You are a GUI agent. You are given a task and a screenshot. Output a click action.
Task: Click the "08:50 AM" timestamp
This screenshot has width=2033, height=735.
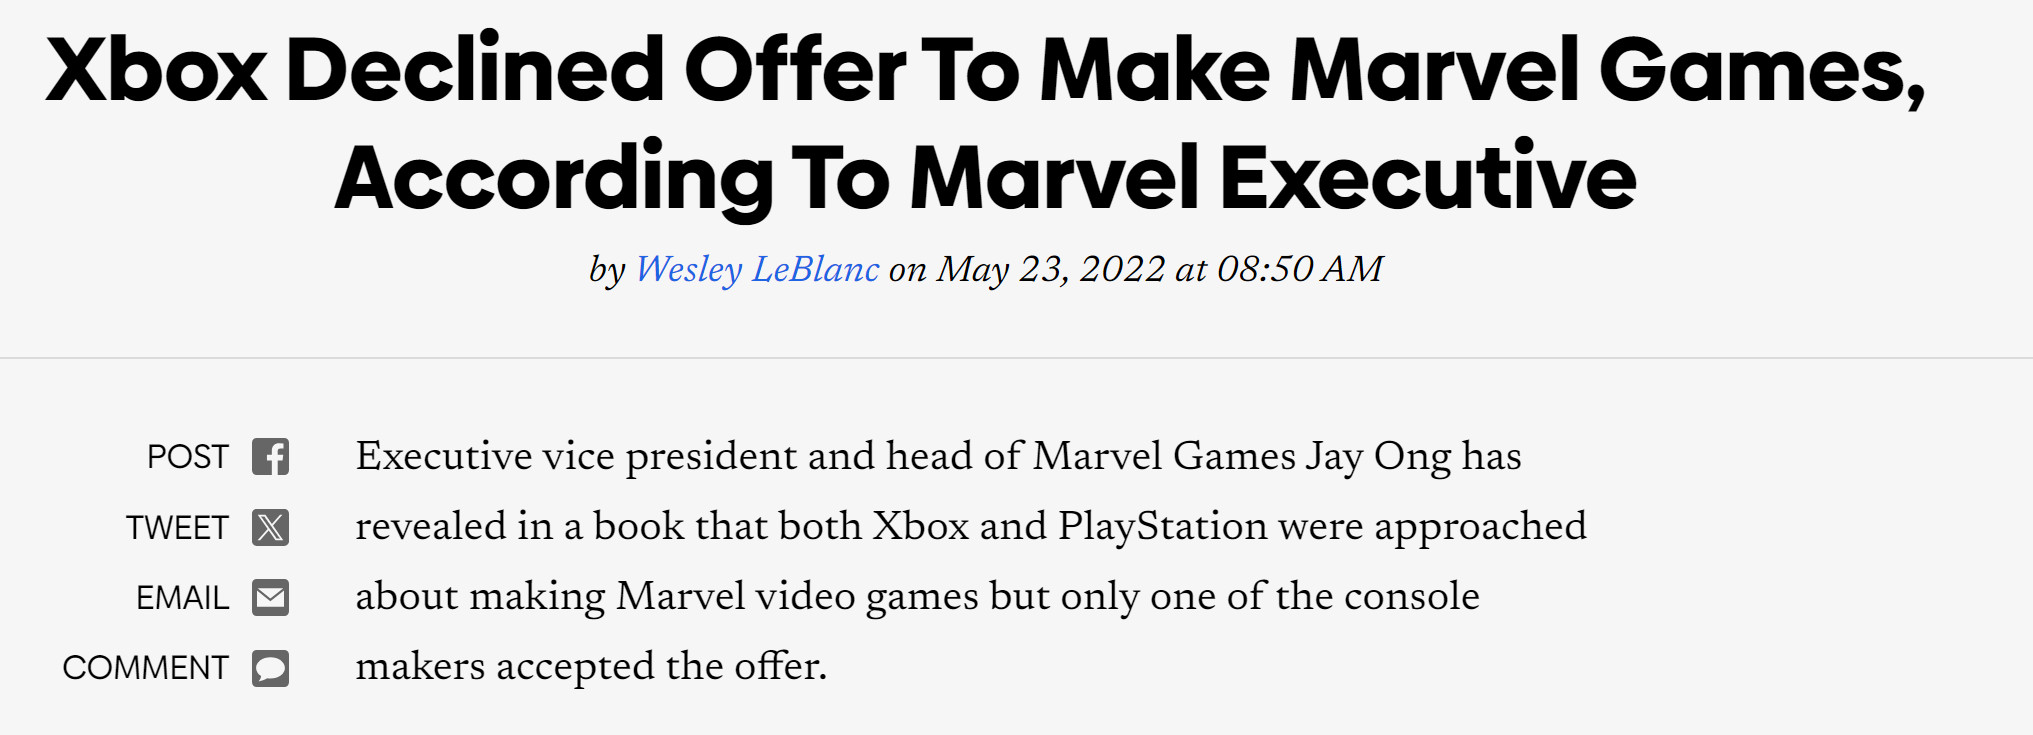coord(1300,269)
